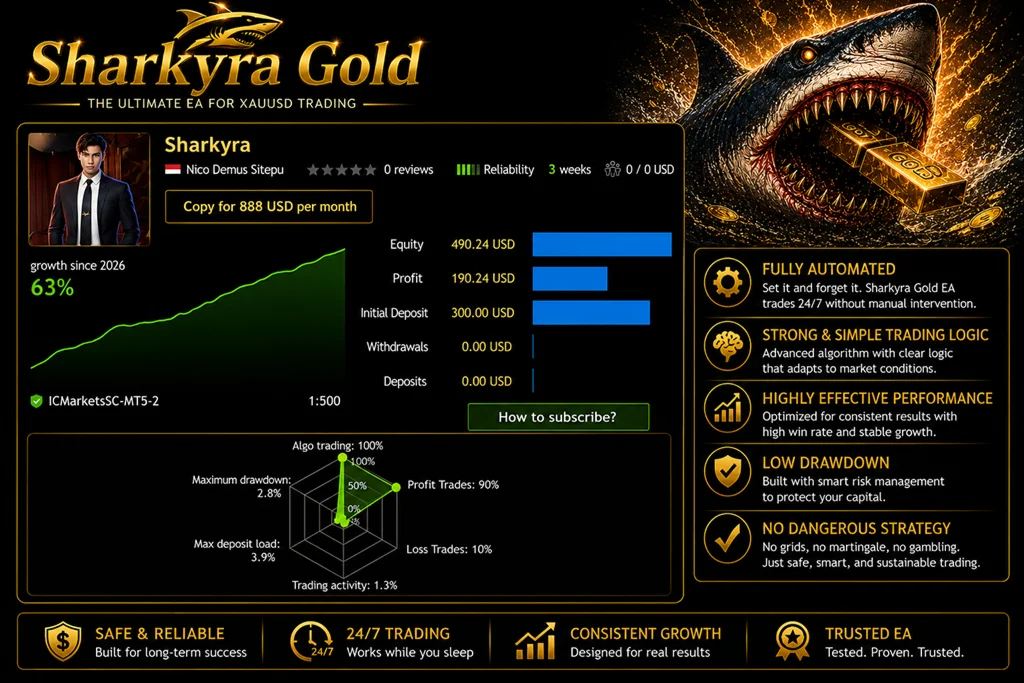This screenshot has height=683, width=1024.
Task: Click the green verified shield beside ICMarketsSC-MT5-2
Action: 37,401
